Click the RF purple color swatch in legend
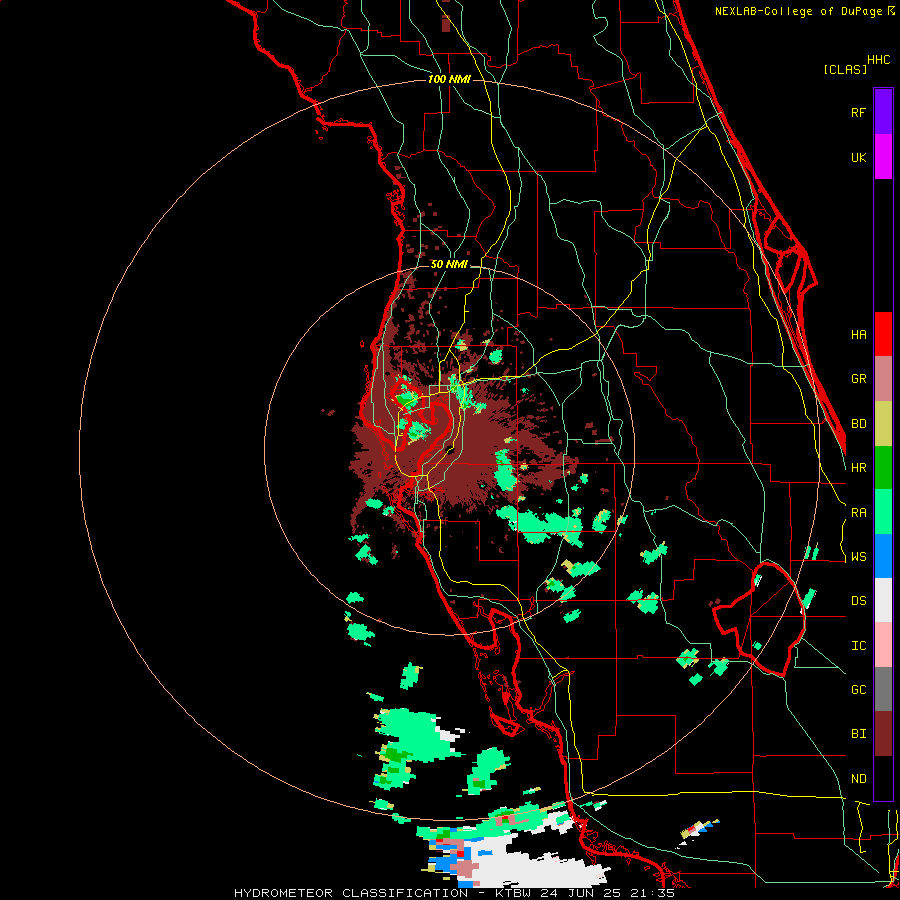Image resolution: width=900 pixels, height=900 pixels. pos(883,112)
